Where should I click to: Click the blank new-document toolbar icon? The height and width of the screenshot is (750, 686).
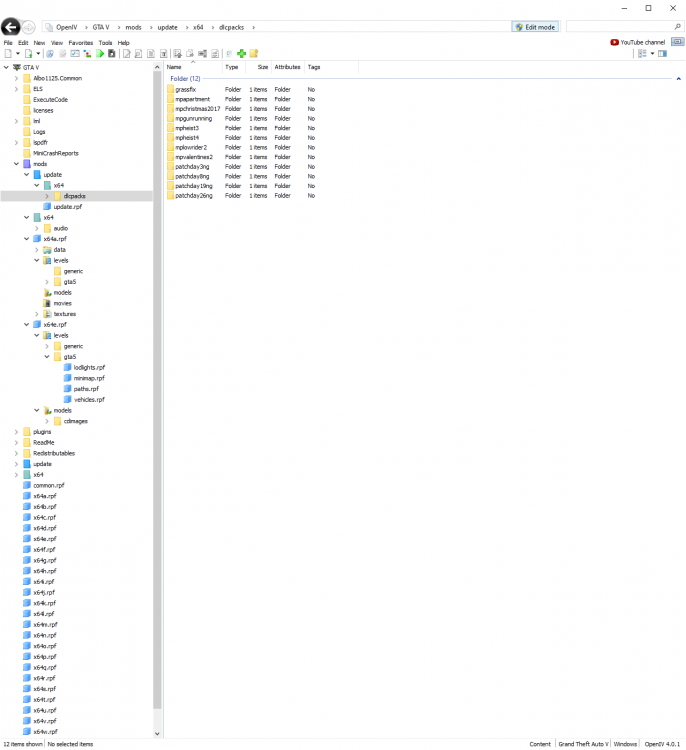coord(8,54)
